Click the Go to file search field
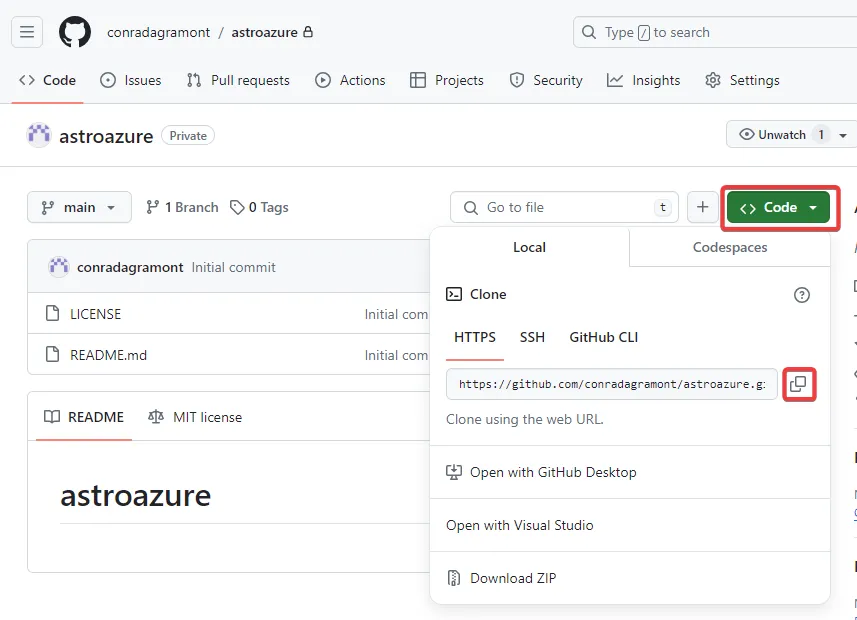 coord(564,207)
